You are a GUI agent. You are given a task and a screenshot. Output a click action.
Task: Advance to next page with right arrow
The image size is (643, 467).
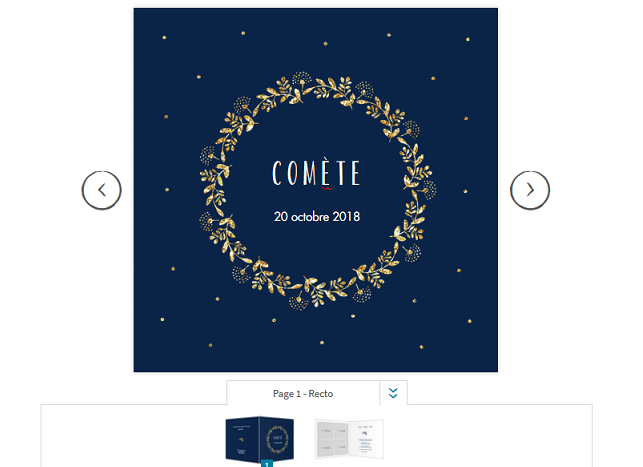click(530, 190)
